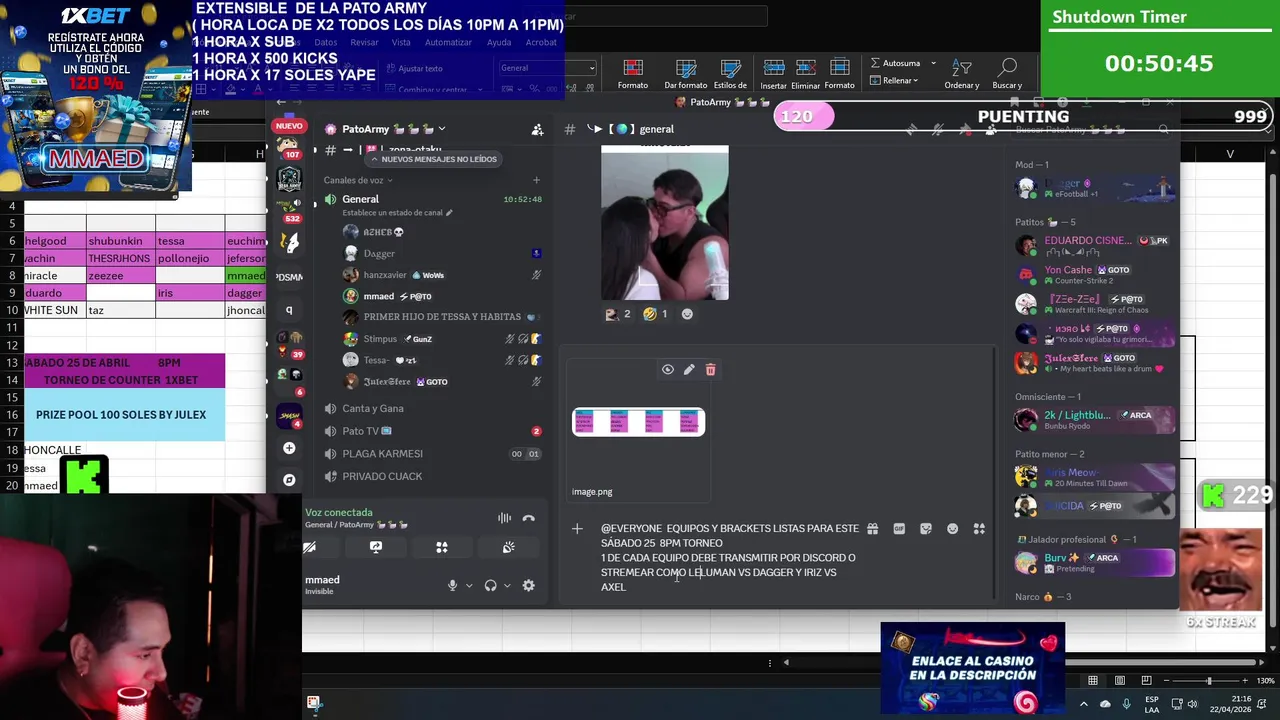Invite people to the PatoArmy server
This screenshot has width=1280, height=720.
[537, 129]
